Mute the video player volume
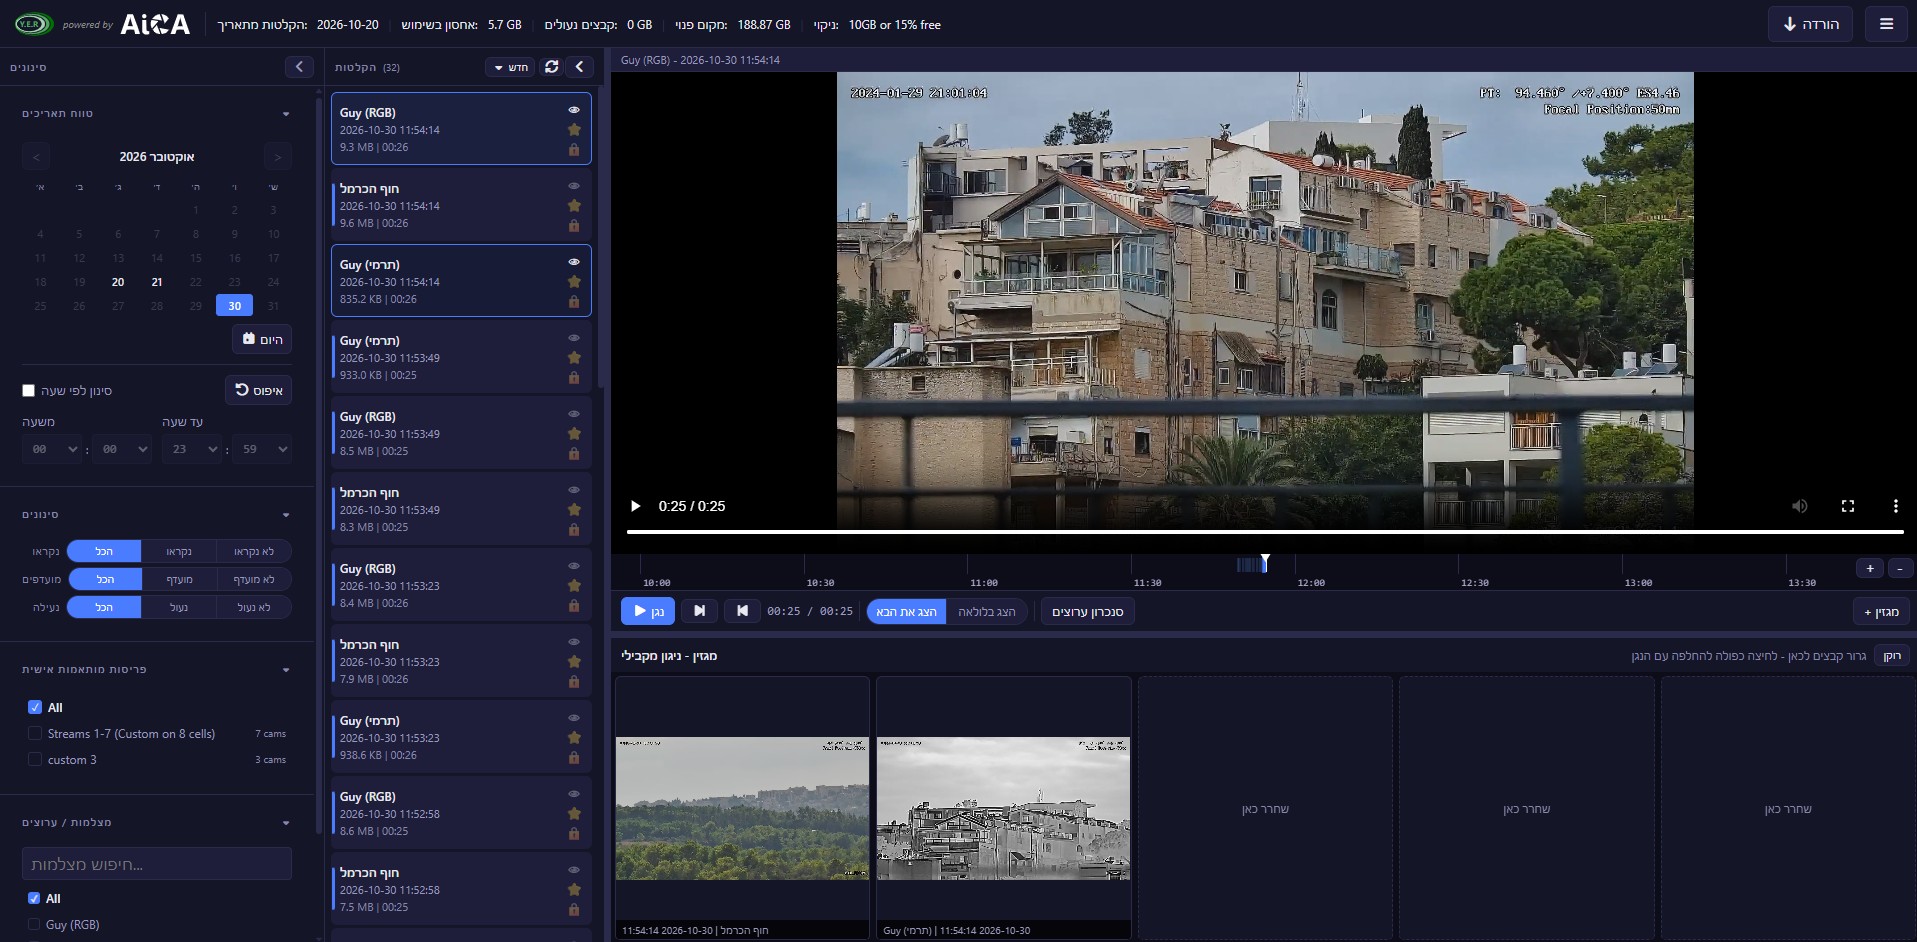The width and height of the screenshot is (1917, 942). pos(1799,506)
